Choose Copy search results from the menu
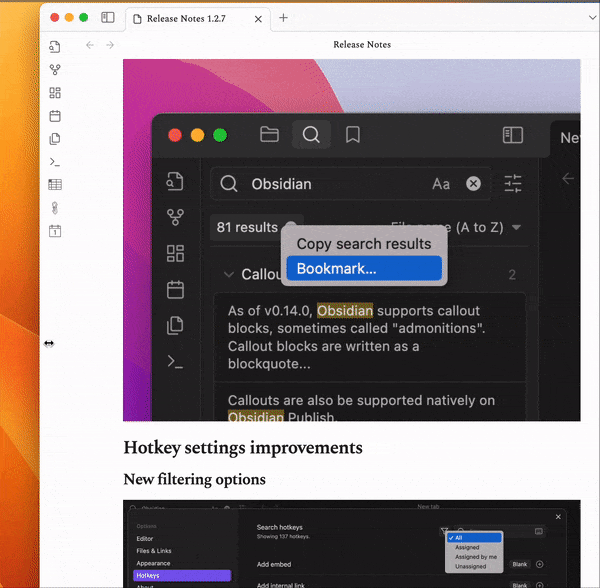This screenshot has height=588, width=600. point(364,244)
